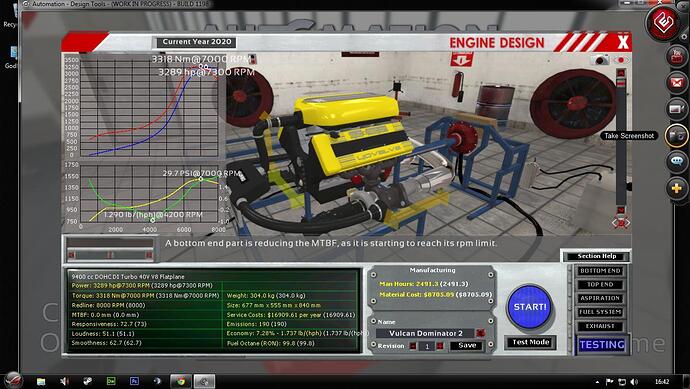Click the red icon beside the engine name

[480, 333]
